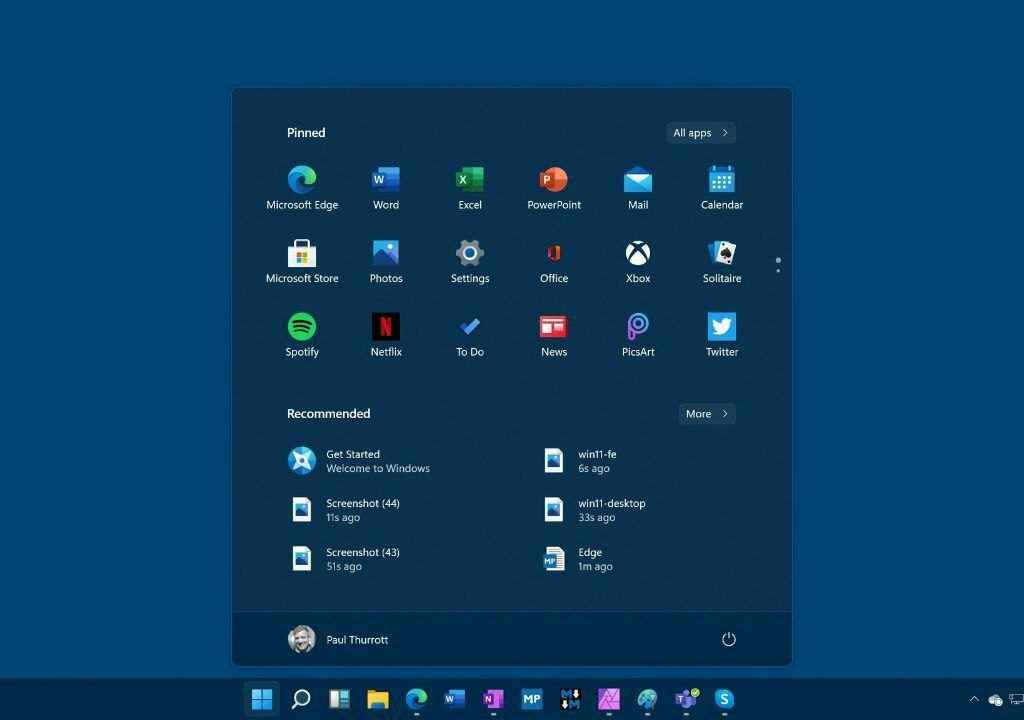Launch Netflix pinned app
1024x720 pixels.
(x=386, y=335)
